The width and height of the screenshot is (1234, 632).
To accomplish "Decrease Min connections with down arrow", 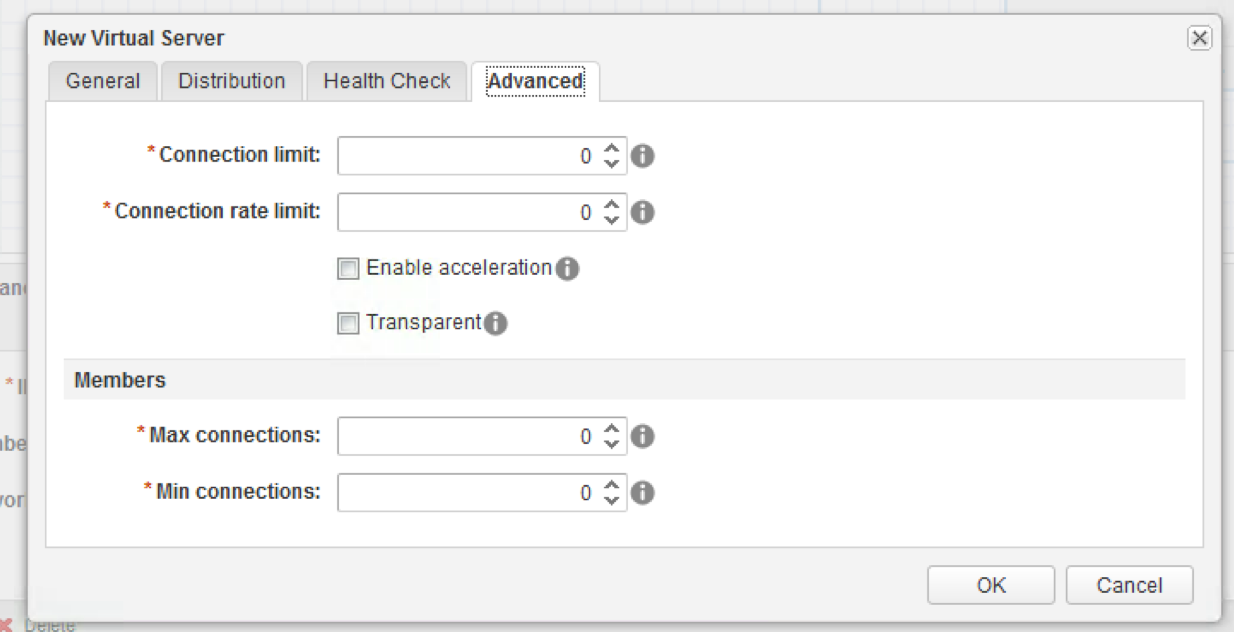I will tap(612, 501).
